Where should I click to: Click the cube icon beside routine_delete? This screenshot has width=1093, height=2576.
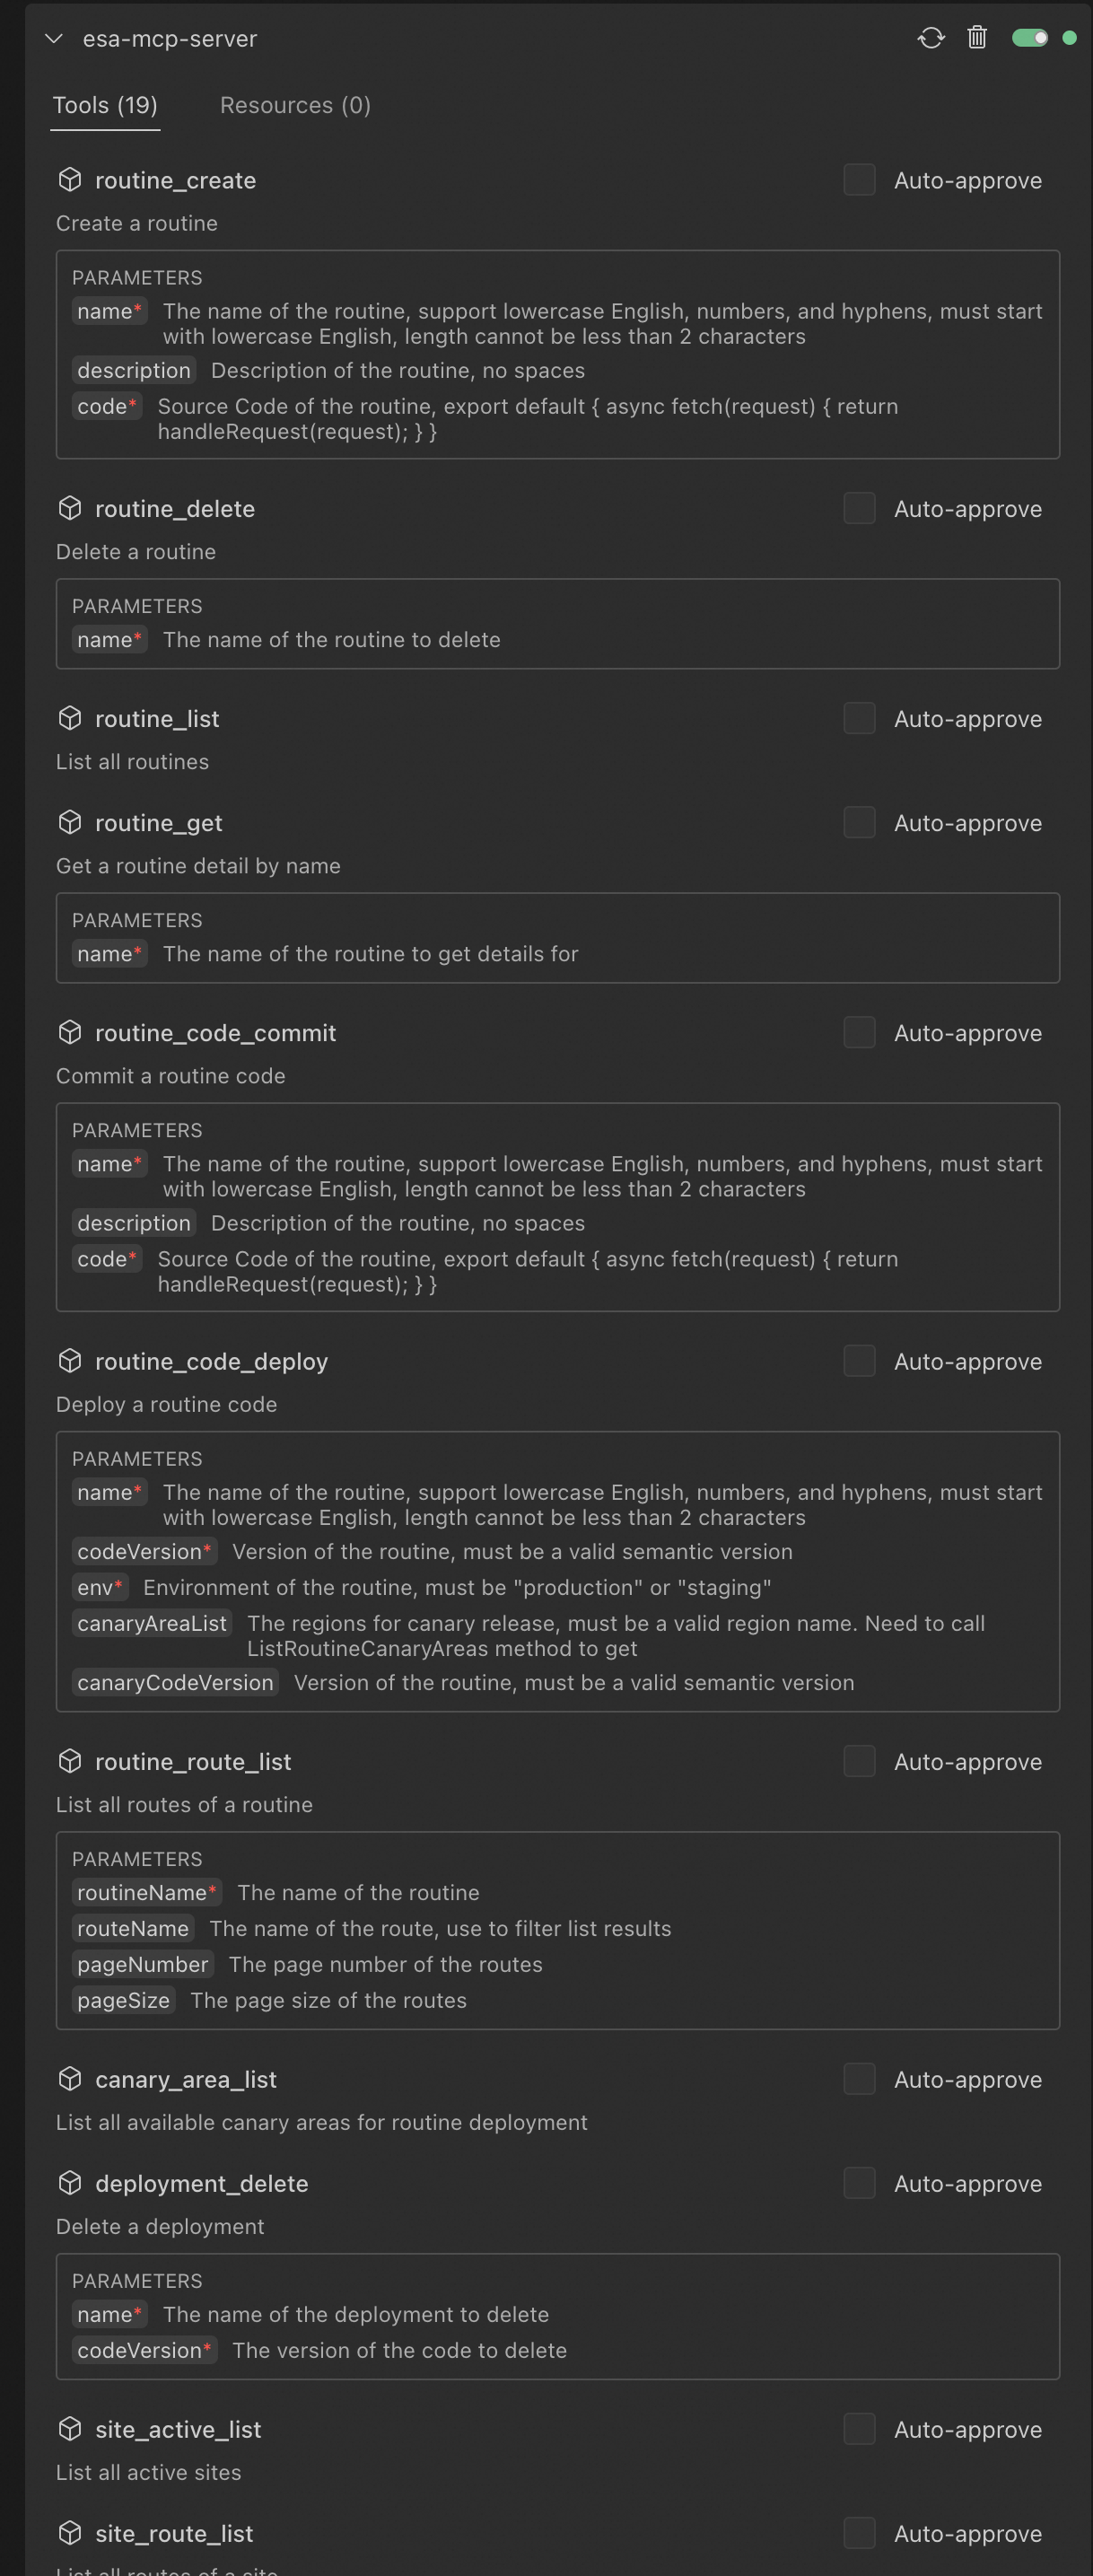click(x=70, y=508)
